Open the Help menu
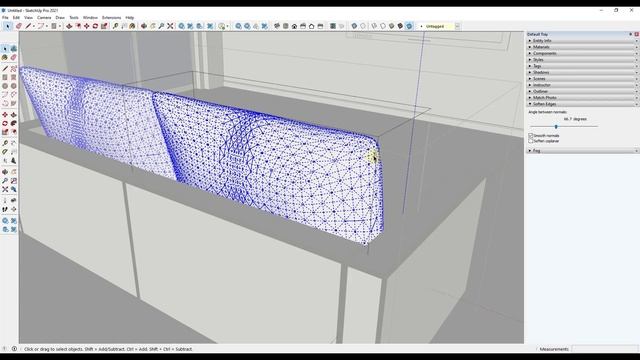Image resolution: width=640 pixels, height=360 pixels. point(129,18)
